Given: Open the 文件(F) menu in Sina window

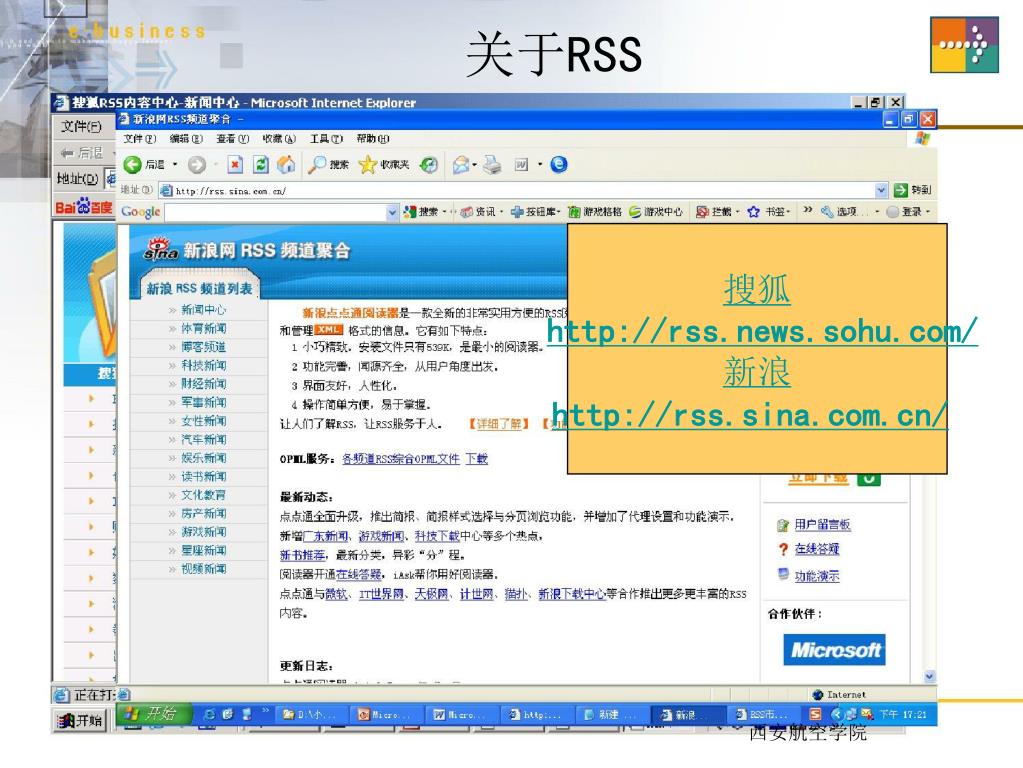Looking at the screenshot, I should click(140, 138).
